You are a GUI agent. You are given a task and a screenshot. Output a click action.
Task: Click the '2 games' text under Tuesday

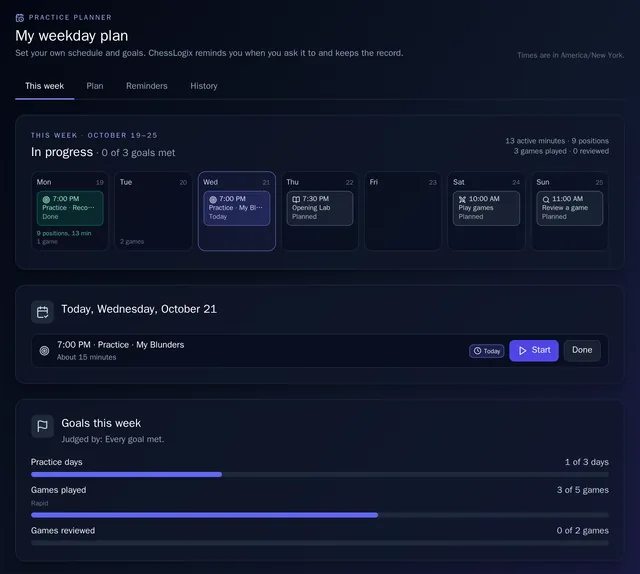click(x=132, y=241)
